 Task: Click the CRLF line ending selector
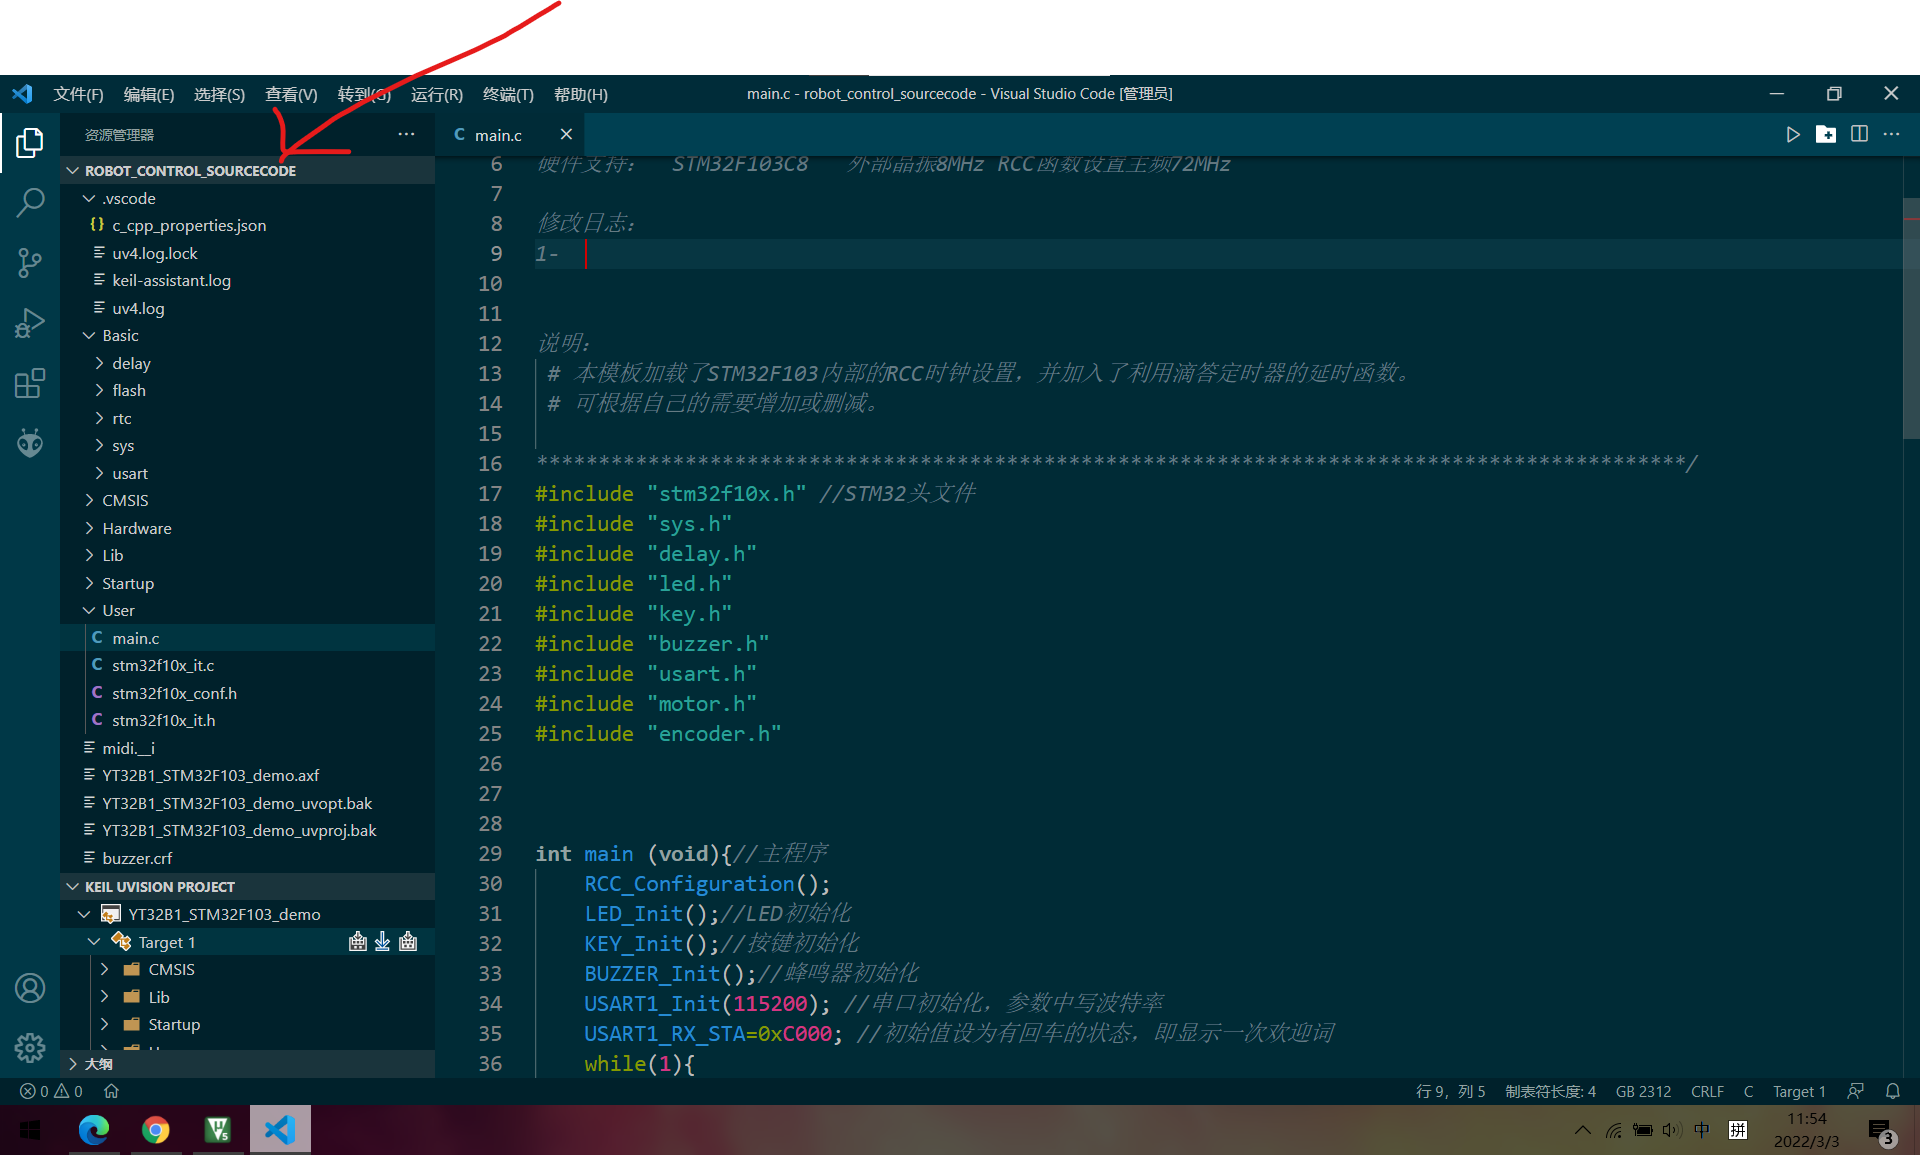pyautogui.click(x=1707, y=1091)
